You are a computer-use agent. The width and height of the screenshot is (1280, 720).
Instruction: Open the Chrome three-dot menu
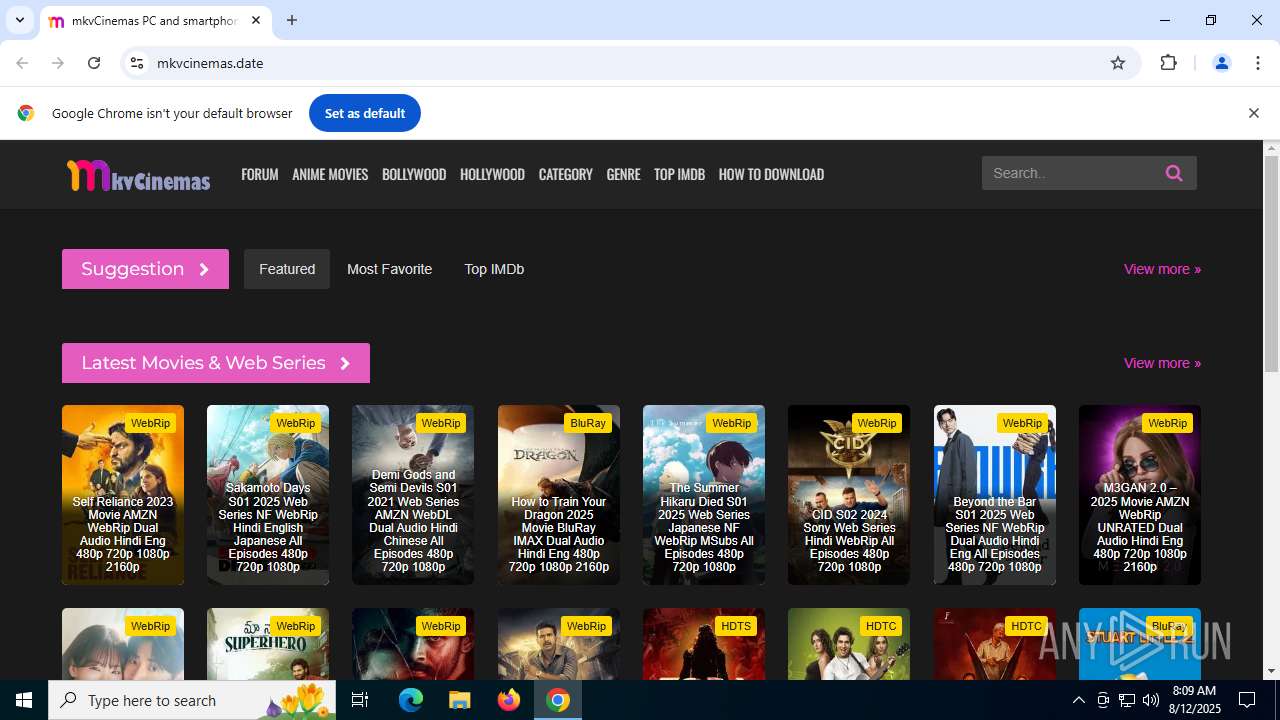1258,63
